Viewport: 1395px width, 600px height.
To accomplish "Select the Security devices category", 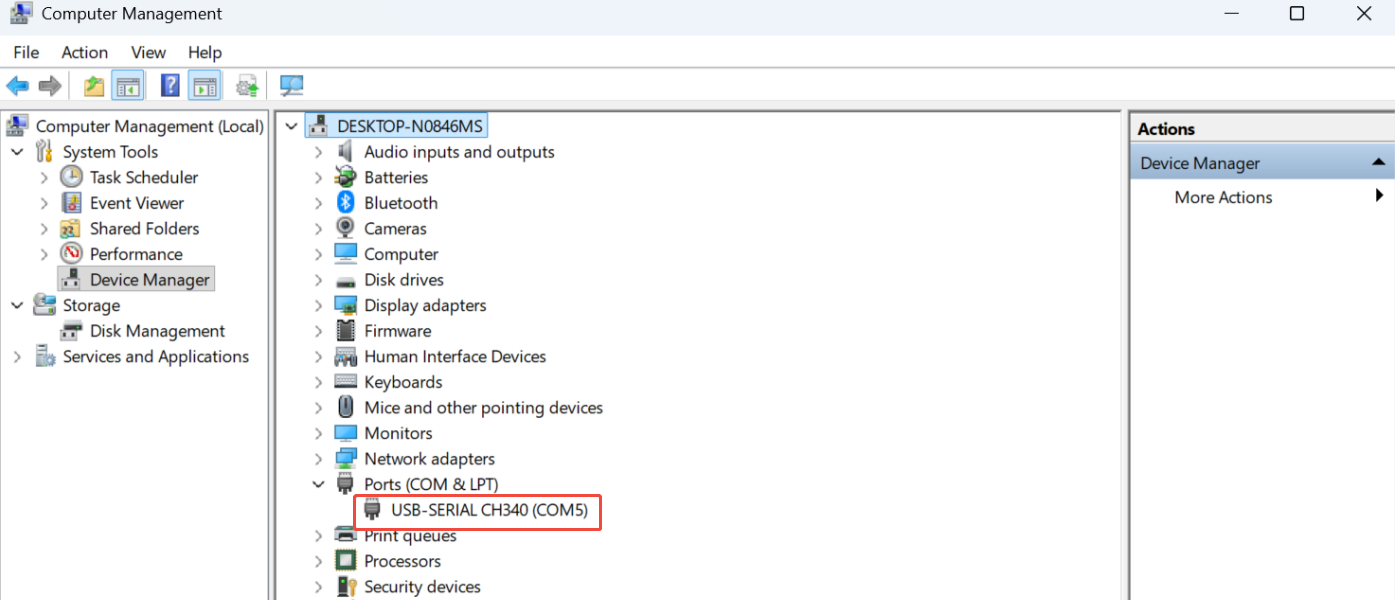I will [x=422, y=587].
